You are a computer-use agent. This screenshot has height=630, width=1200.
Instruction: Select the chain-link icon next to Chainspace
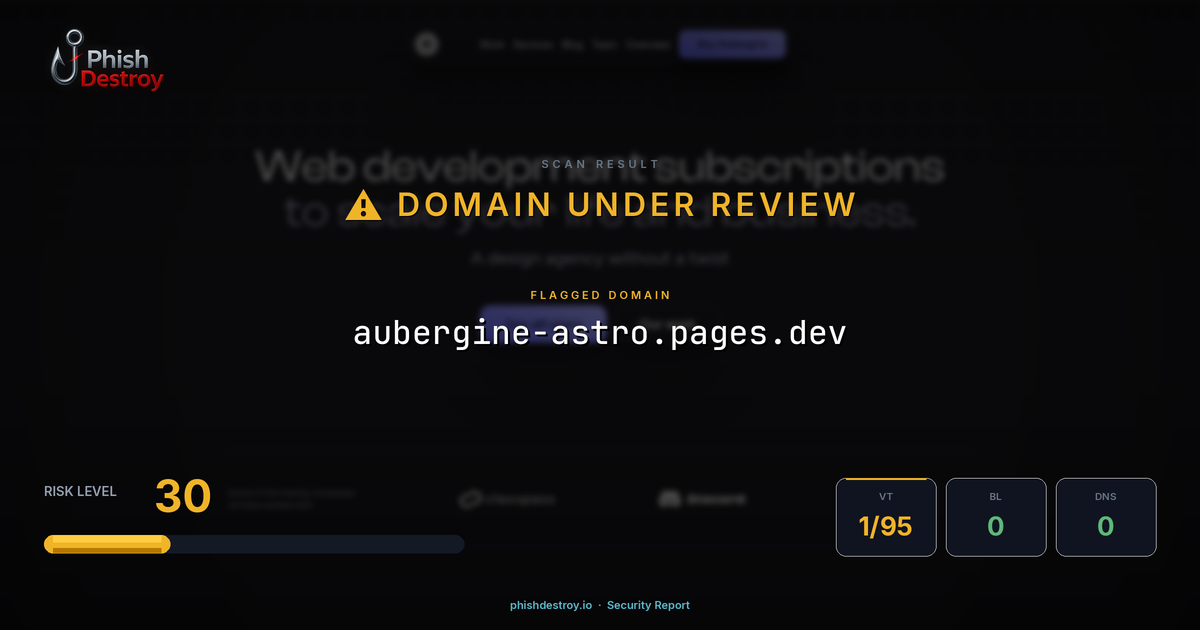470,499
